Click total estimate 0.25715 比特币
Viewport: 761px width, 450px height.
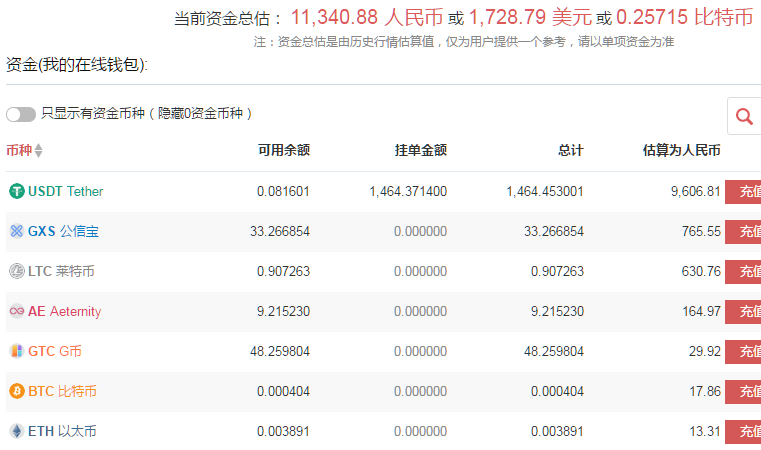pyautogui.click(x=684, y=17)
